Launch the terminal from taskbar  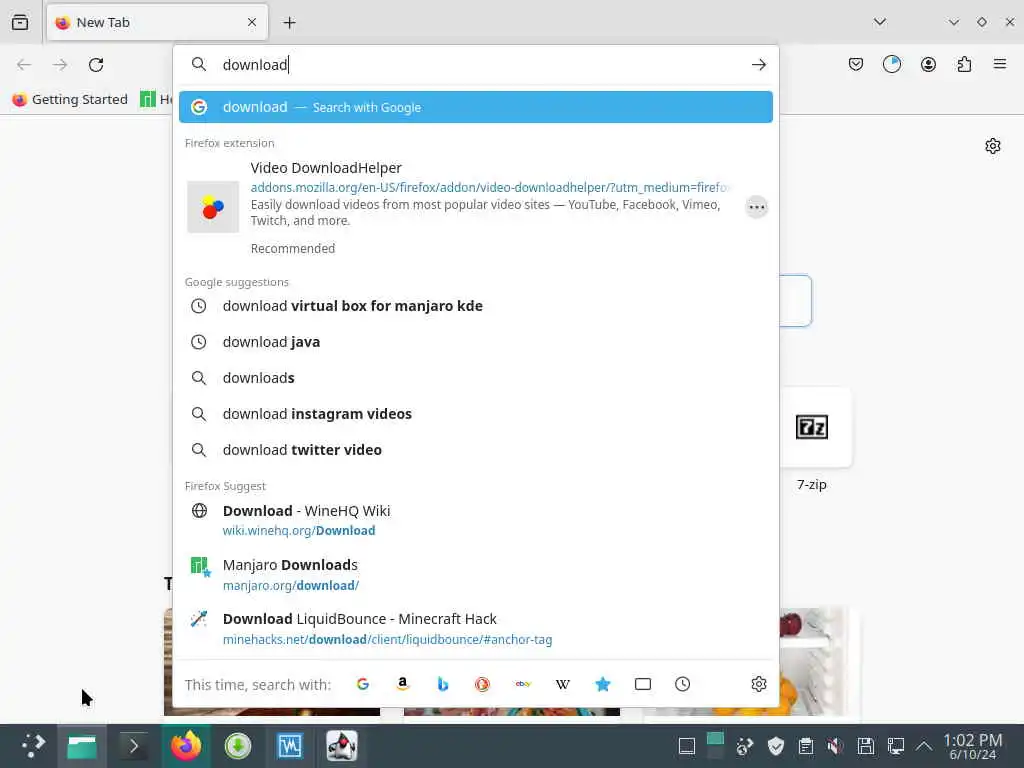tap(133, 746)
